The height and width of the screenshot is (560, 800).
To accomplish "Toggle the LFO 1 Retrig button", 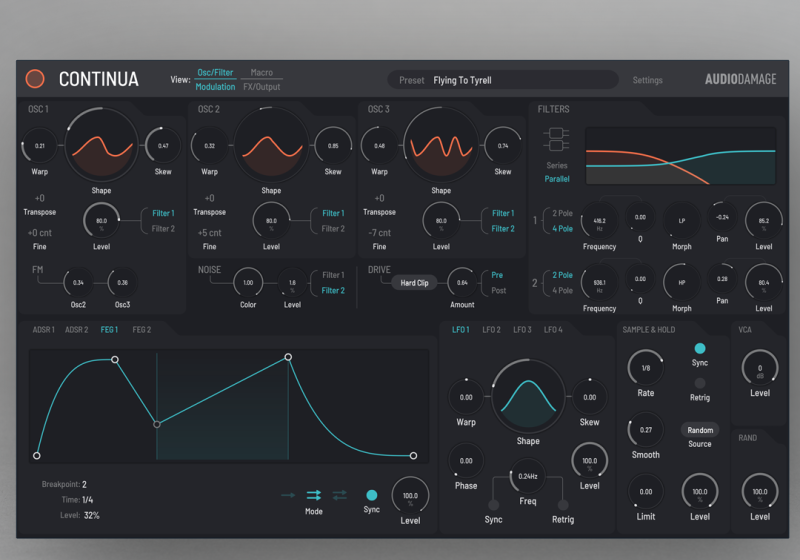I will 563,505.
